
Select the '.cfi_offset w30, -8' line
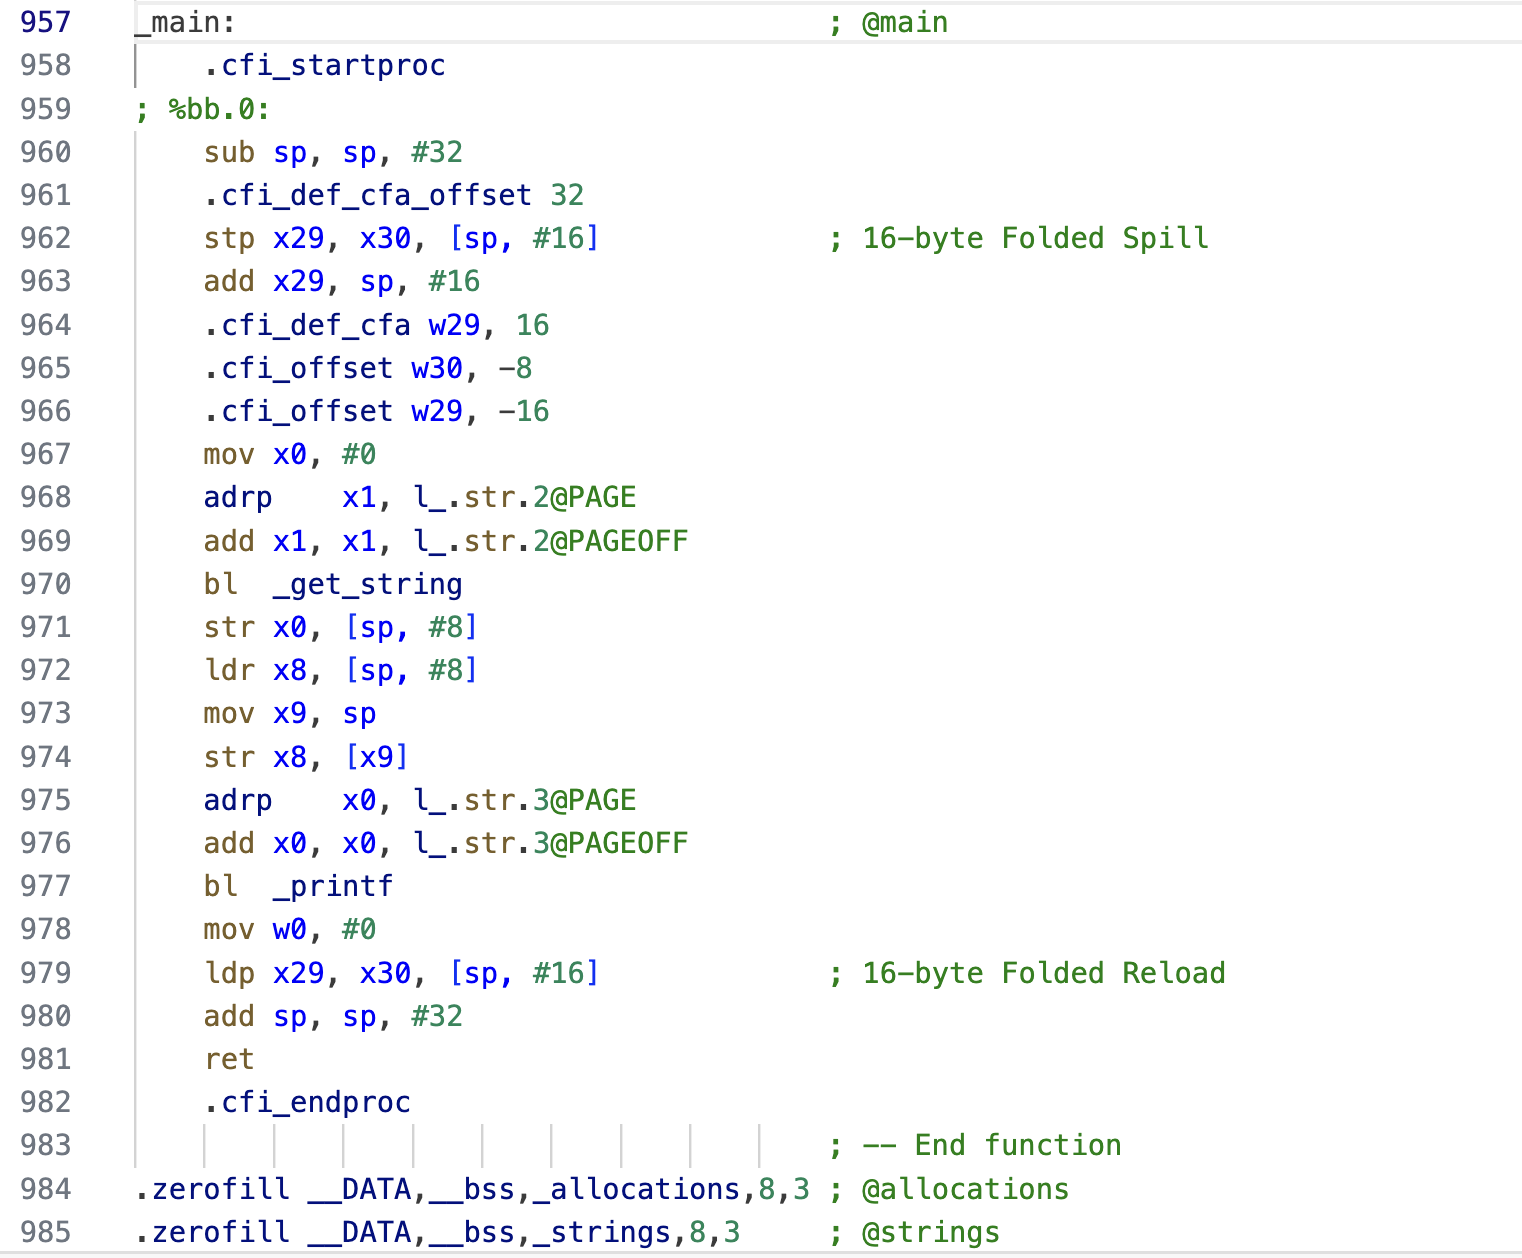(x=368, y=368)
